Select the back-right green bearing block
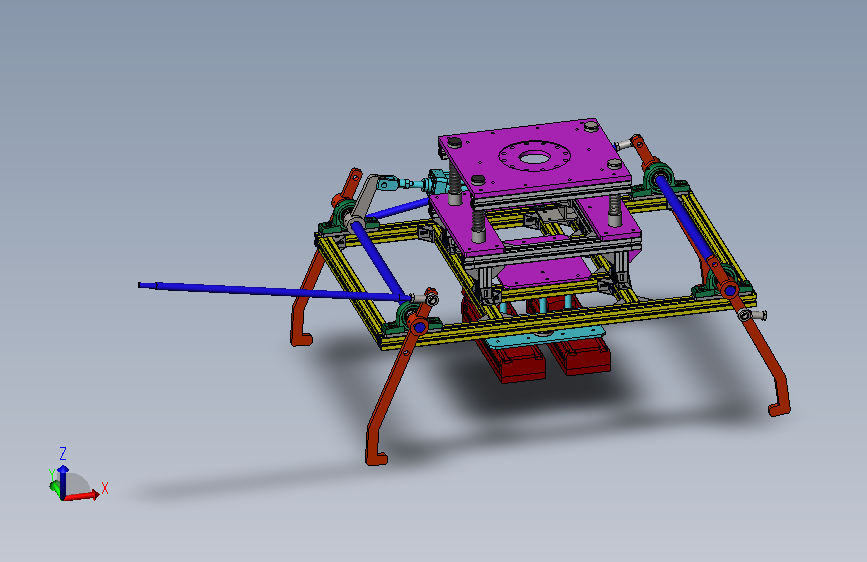Viewport: 867px width, 562px height. point(658,178)
